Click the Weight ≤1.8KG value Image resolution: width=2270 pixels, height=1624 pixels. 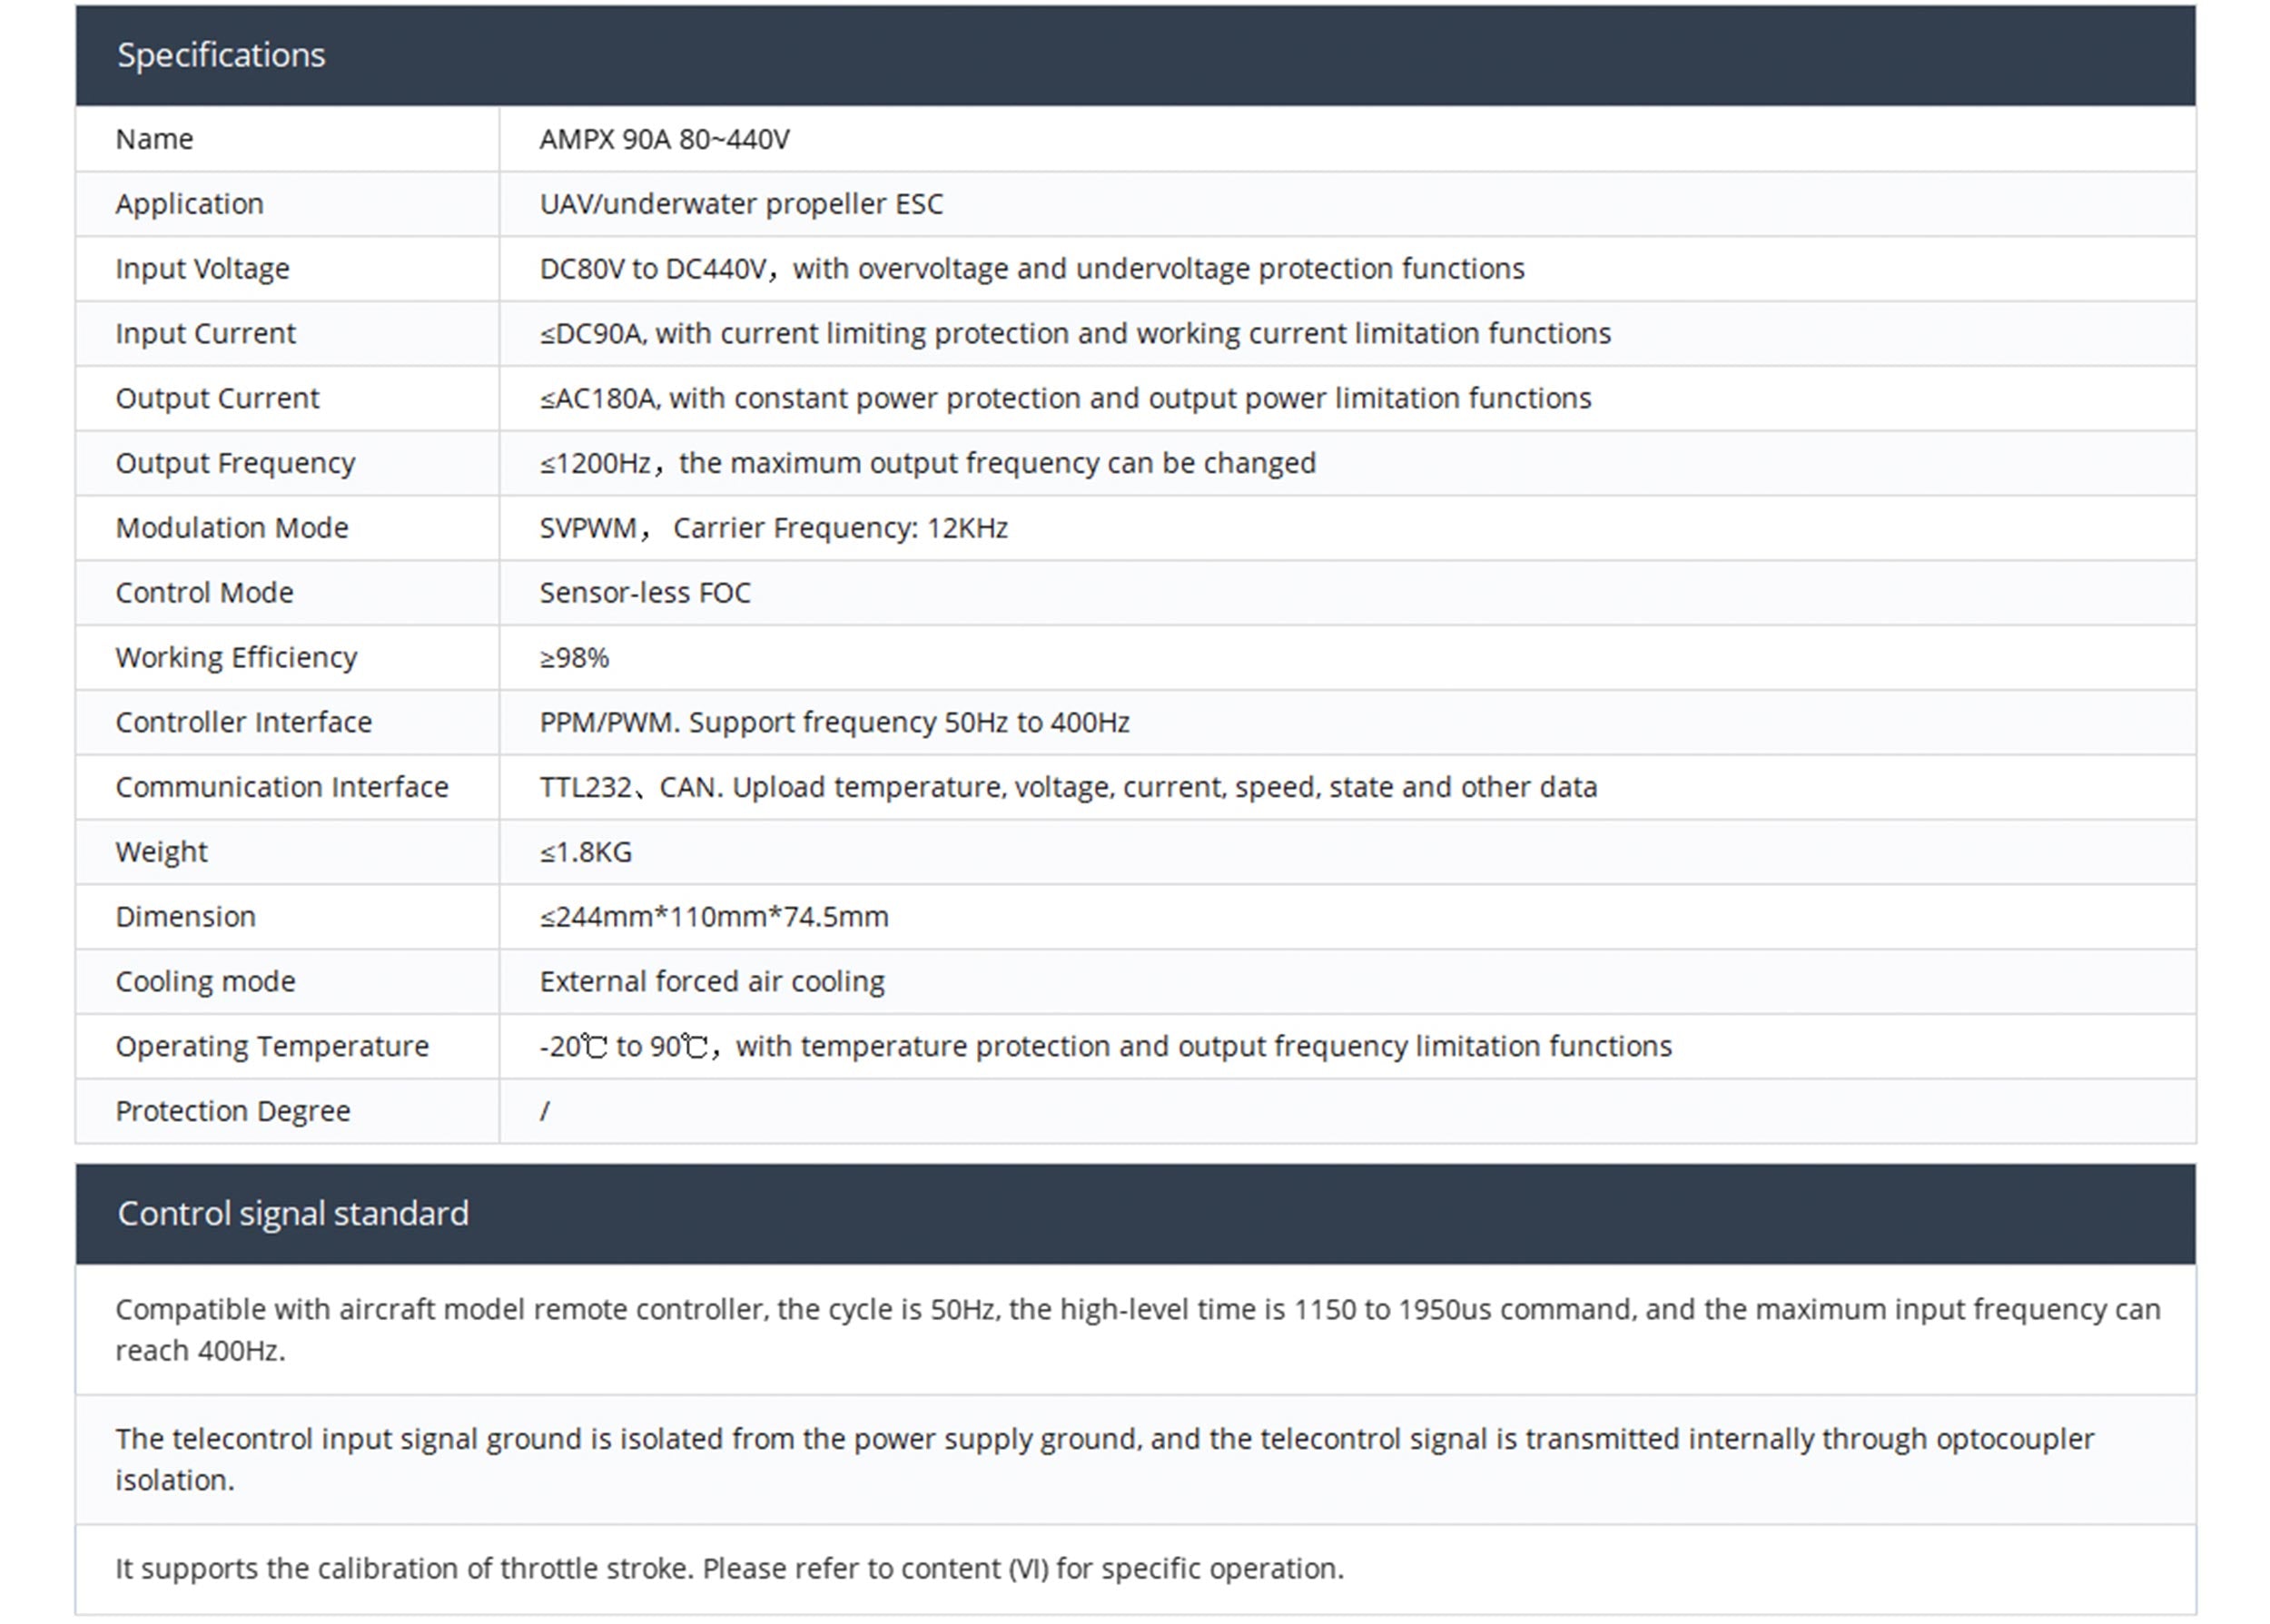[586, 852]
